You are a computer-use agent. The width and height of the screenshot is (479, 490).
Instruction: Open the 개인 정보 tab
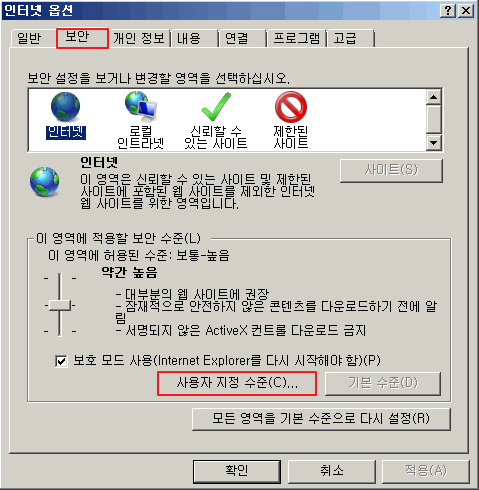[139, 39]
